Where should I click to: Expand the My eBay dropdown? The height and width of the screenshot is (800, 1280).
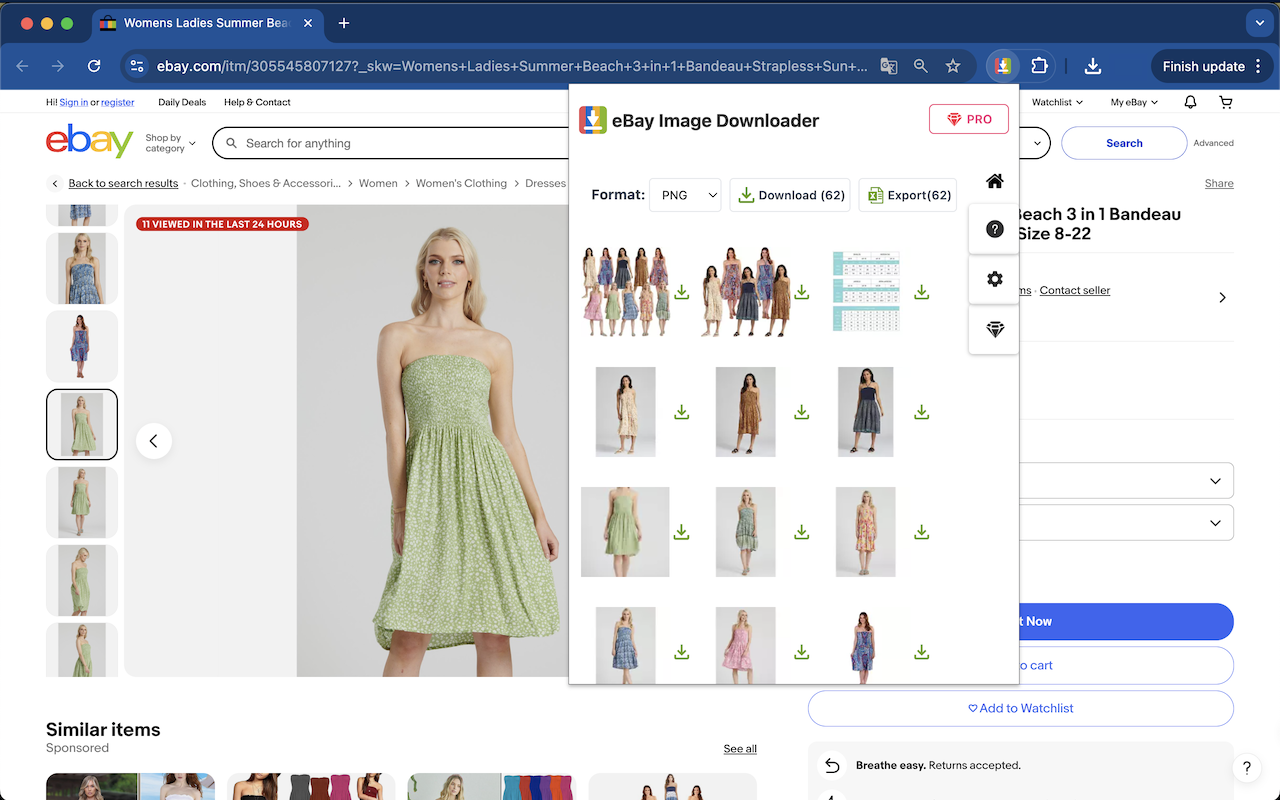tap(1133, 101)
